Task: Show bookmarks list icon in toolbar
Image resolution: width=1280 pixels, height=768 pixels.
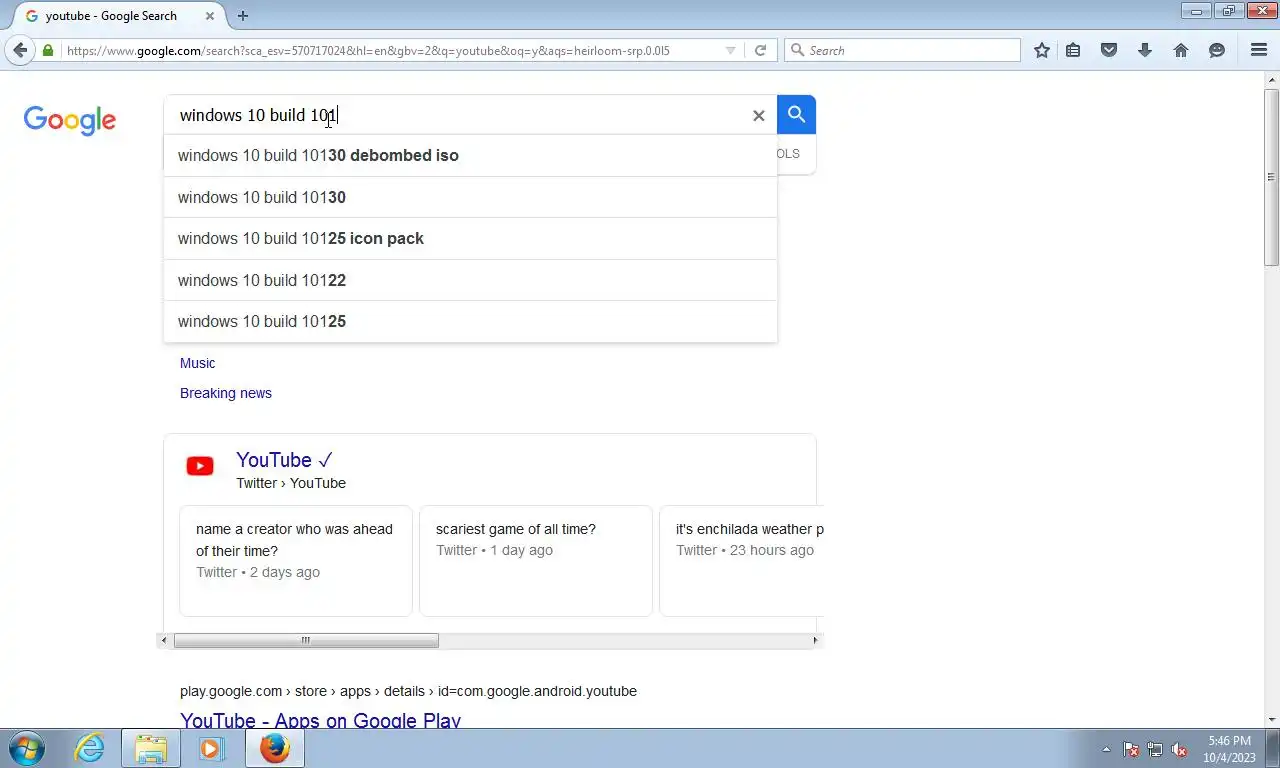Action: [1073, 50]
